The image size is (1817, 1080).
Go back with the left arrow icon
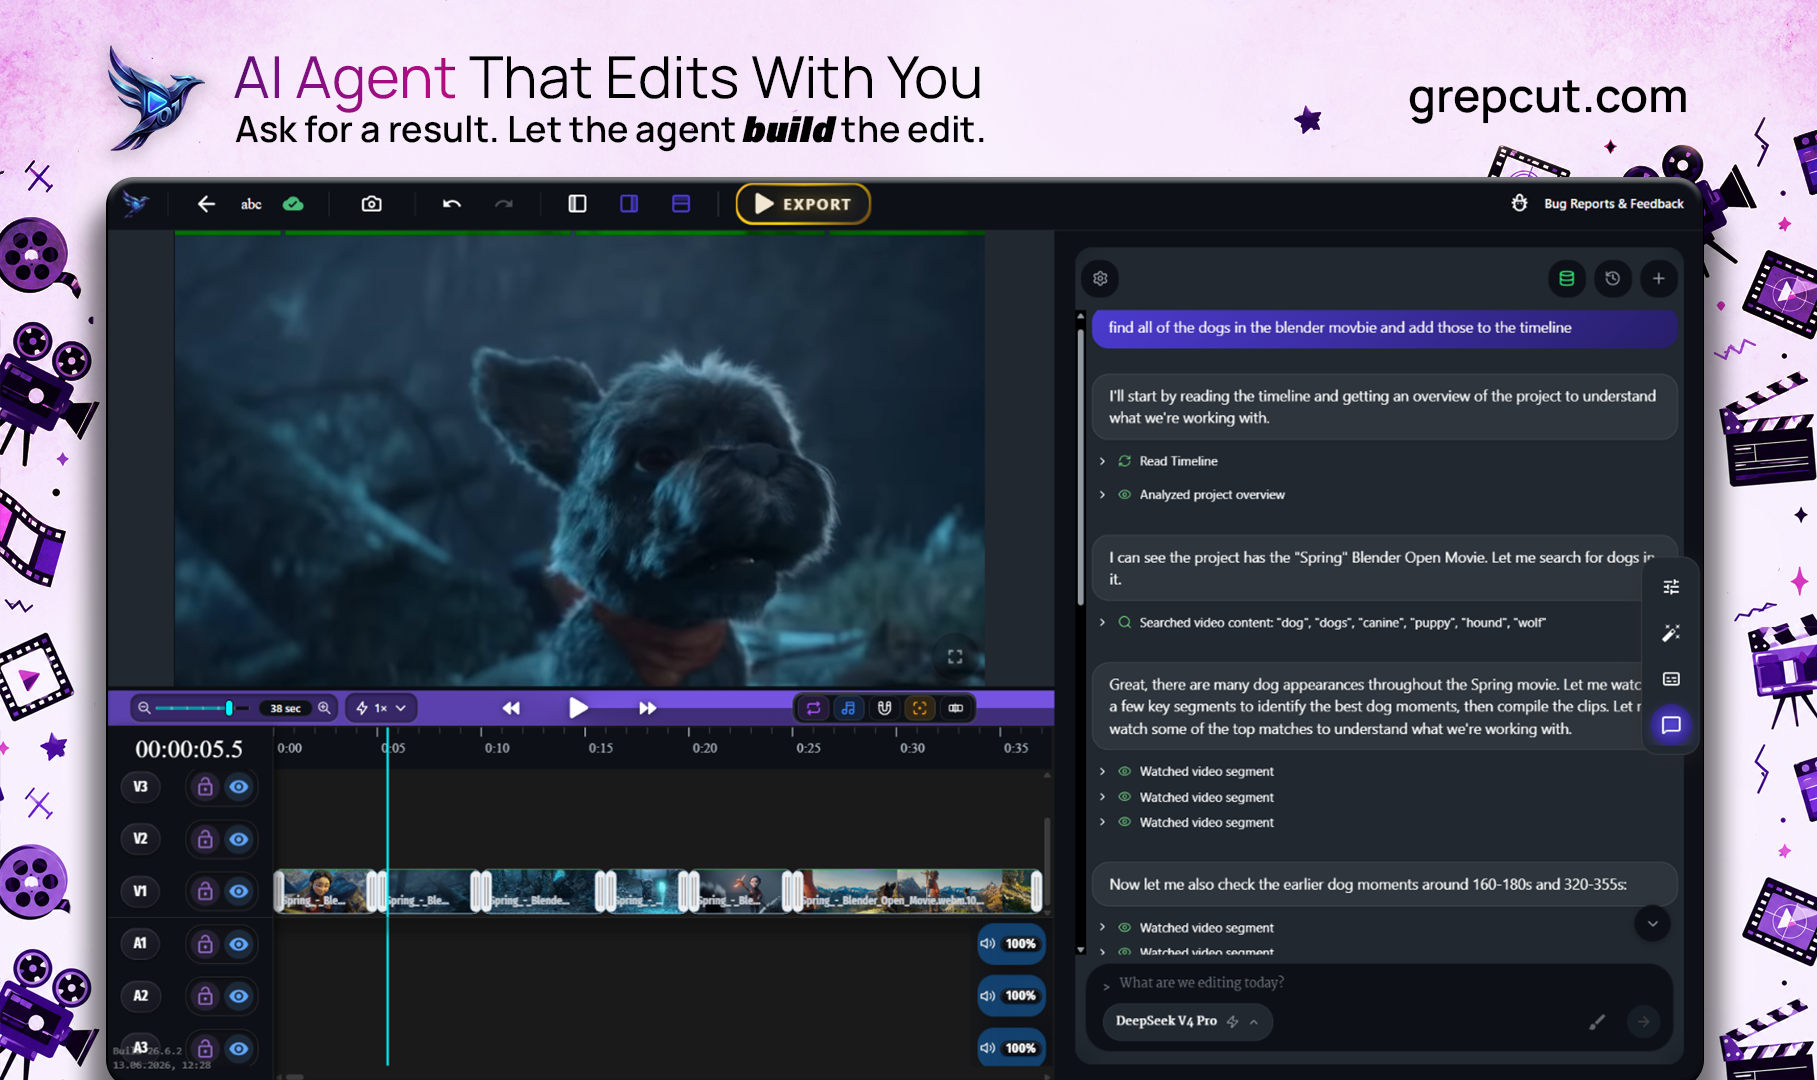click(206, 204)
